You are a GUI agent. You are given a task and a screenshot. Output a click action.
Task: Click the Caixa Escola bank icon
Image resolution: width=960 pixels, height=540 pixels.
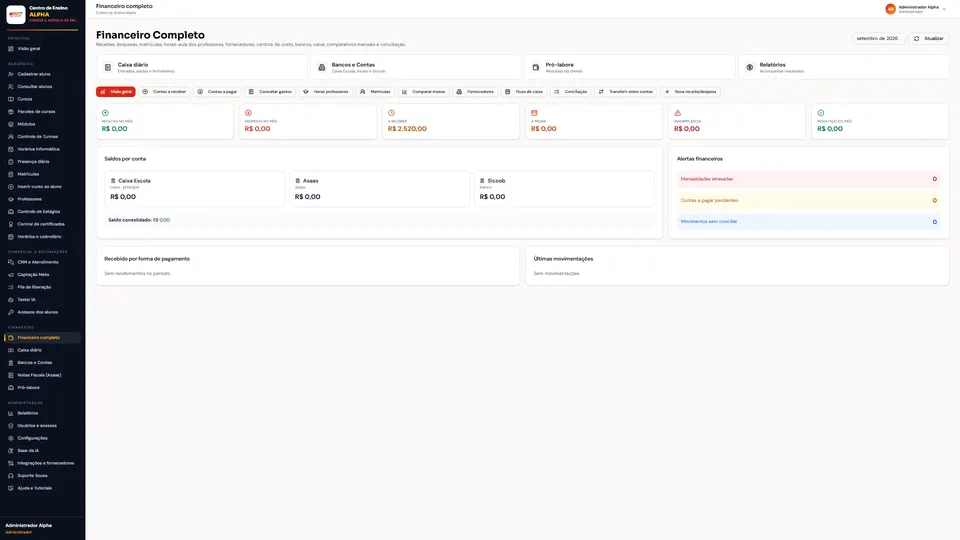(113, 181)
